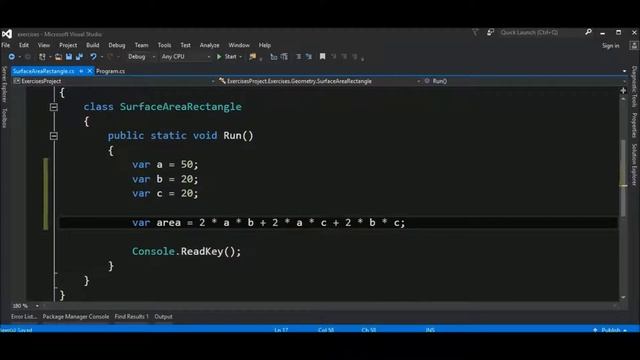Open the View menu
The image size is (640, 360).
pyautogui.click(x=44, y=45)
